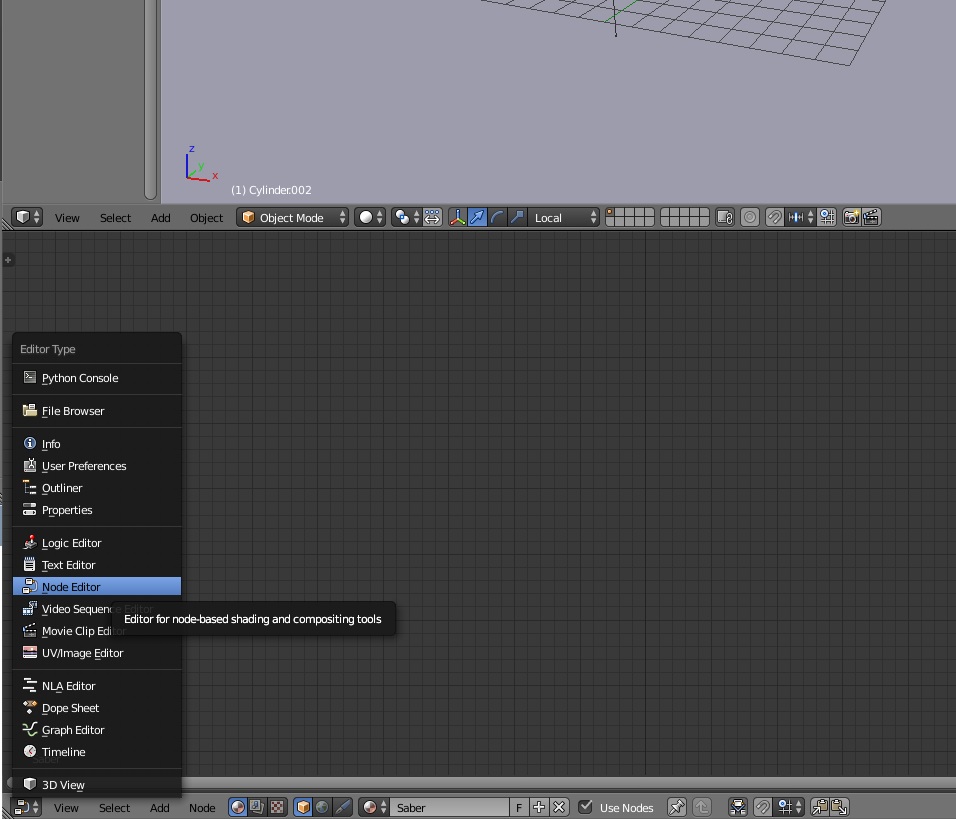This screenshot has width=956, height=819.
Task: Open the Object Mode dropdown
Action: point(292,217)
